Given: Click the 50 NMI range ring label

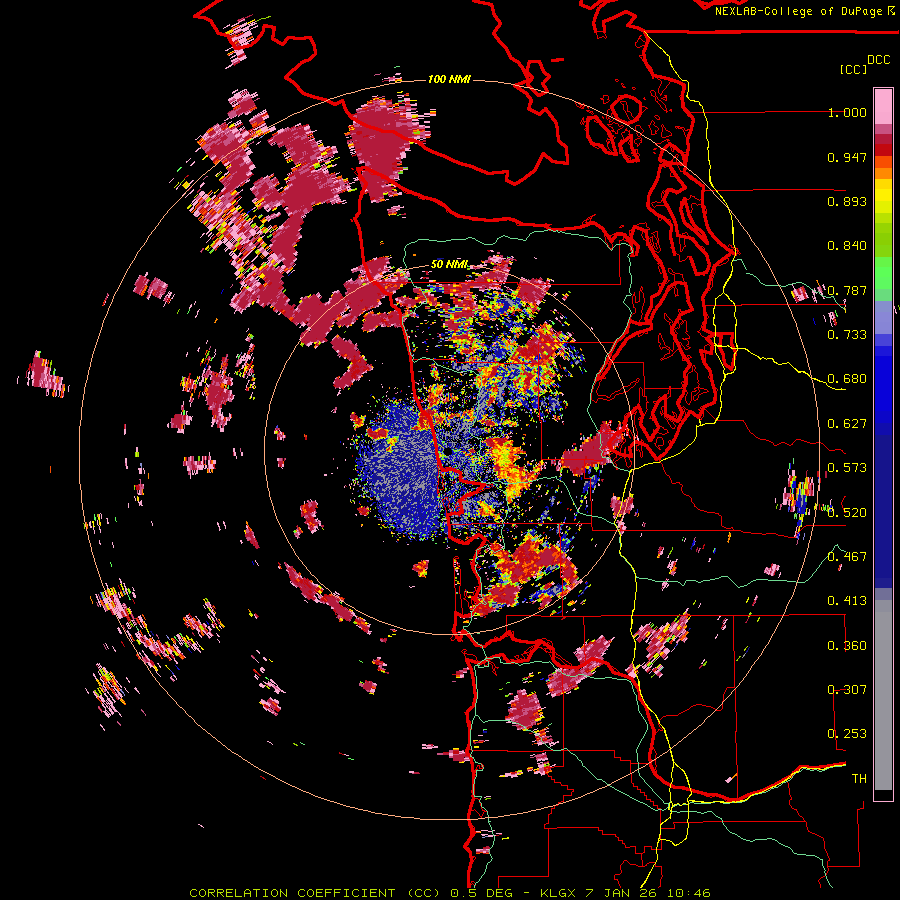Looking at the screenshot, I should click(449, 264).
